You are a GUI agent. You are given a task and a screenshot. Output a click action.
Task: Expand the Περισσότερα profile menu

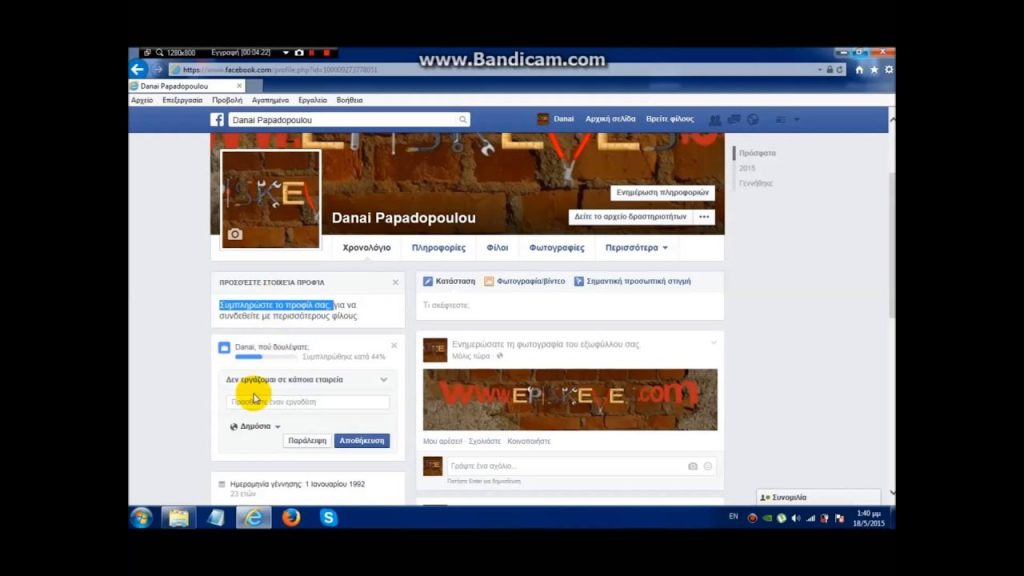[636, 248]
